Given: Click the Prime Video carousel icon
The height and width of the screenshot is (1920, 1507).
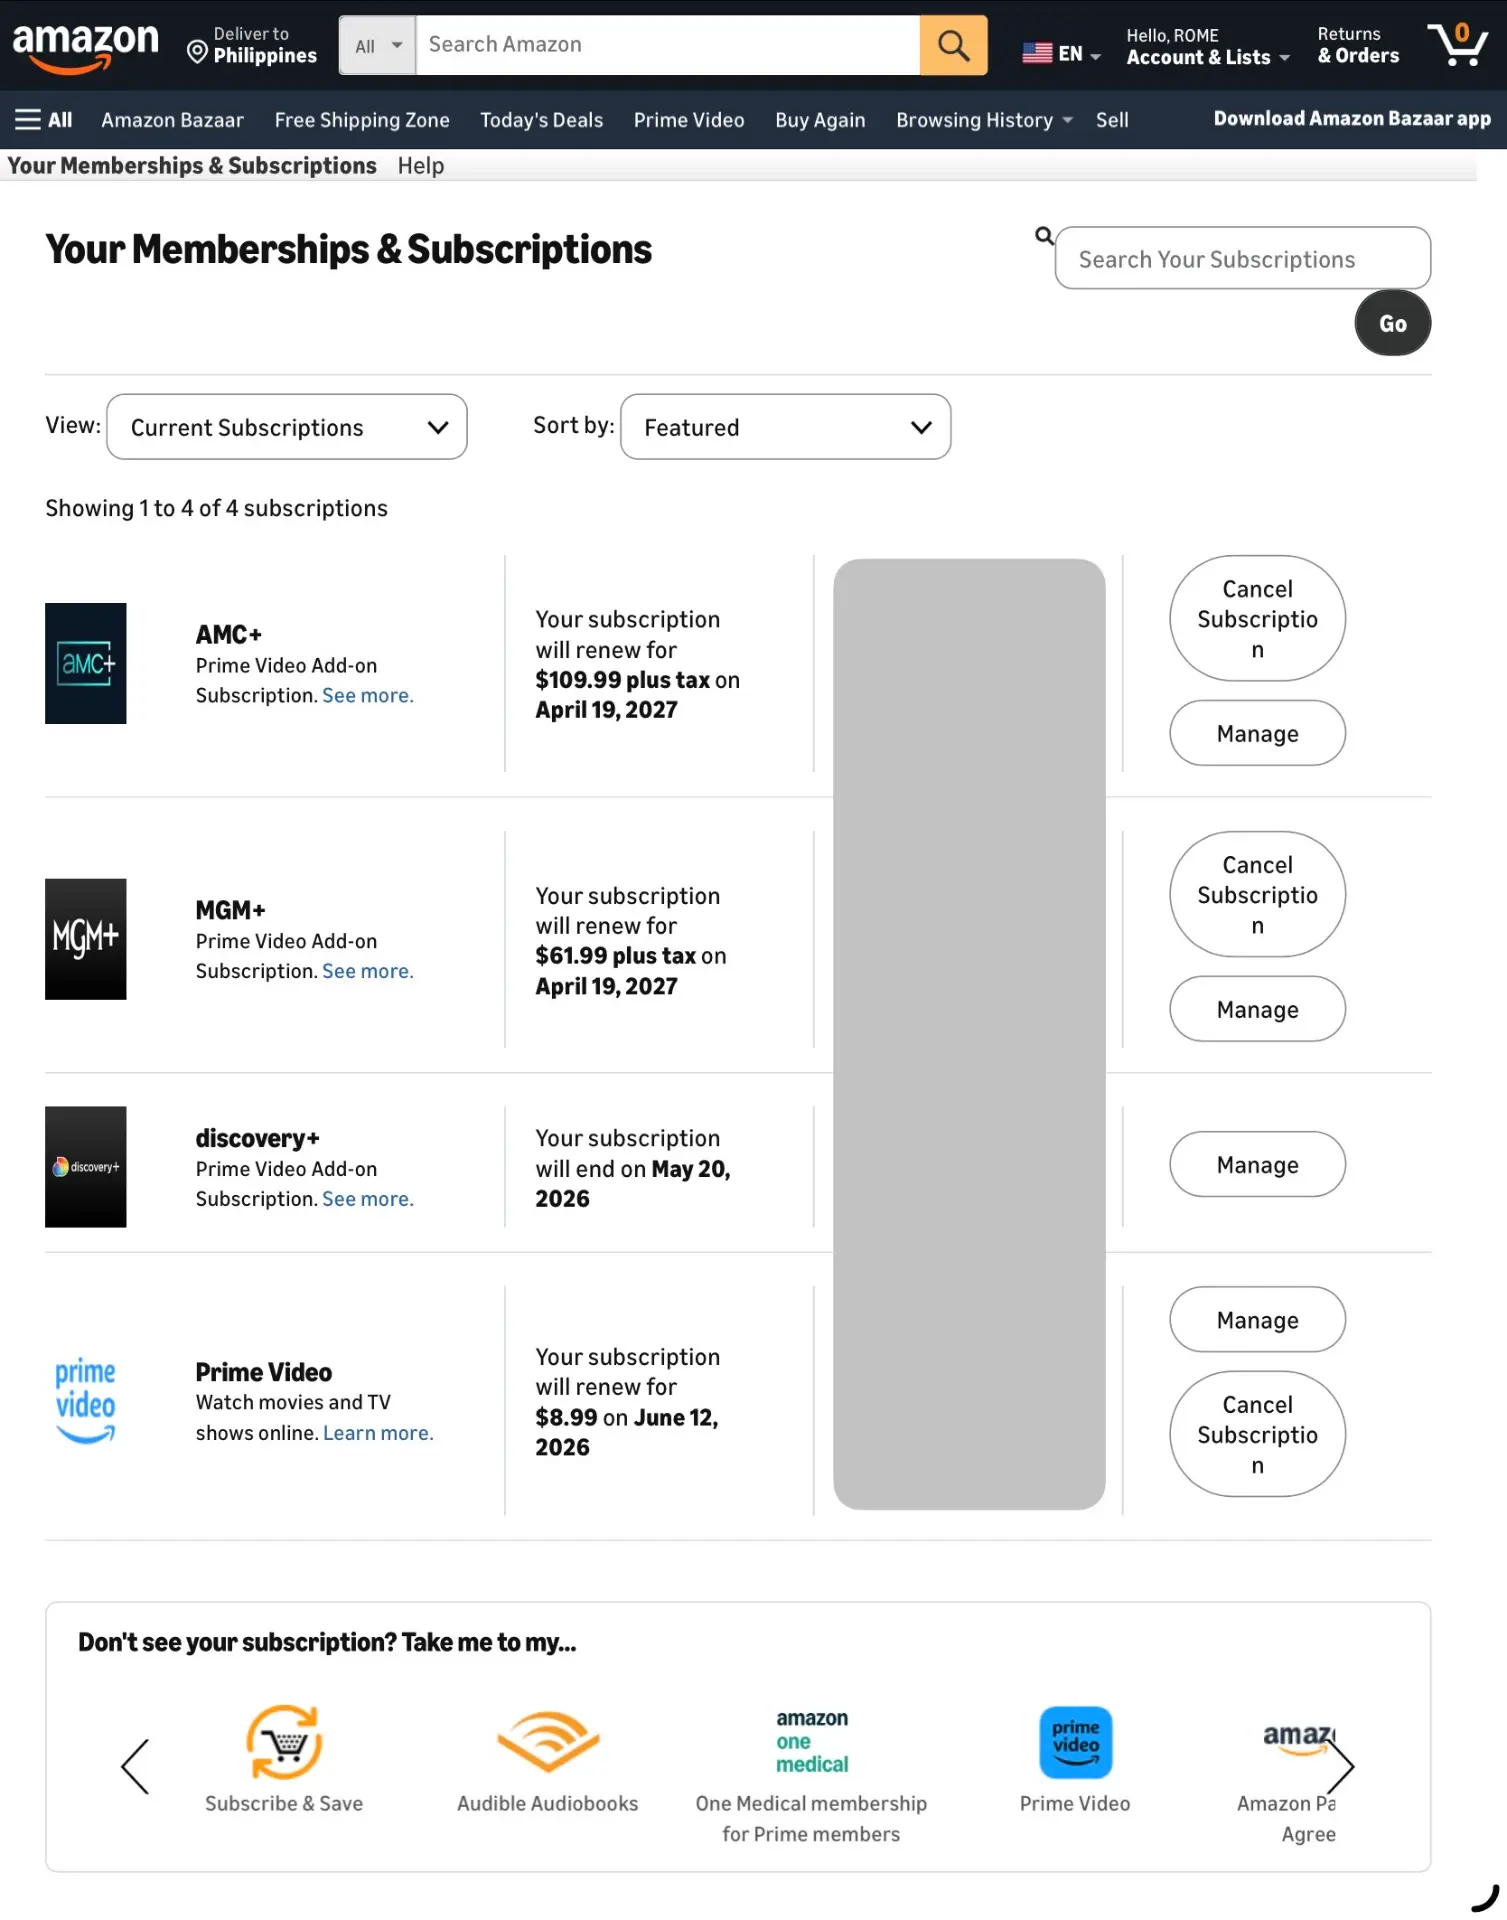Looking at the screenshot, I should [1075, 1742].
